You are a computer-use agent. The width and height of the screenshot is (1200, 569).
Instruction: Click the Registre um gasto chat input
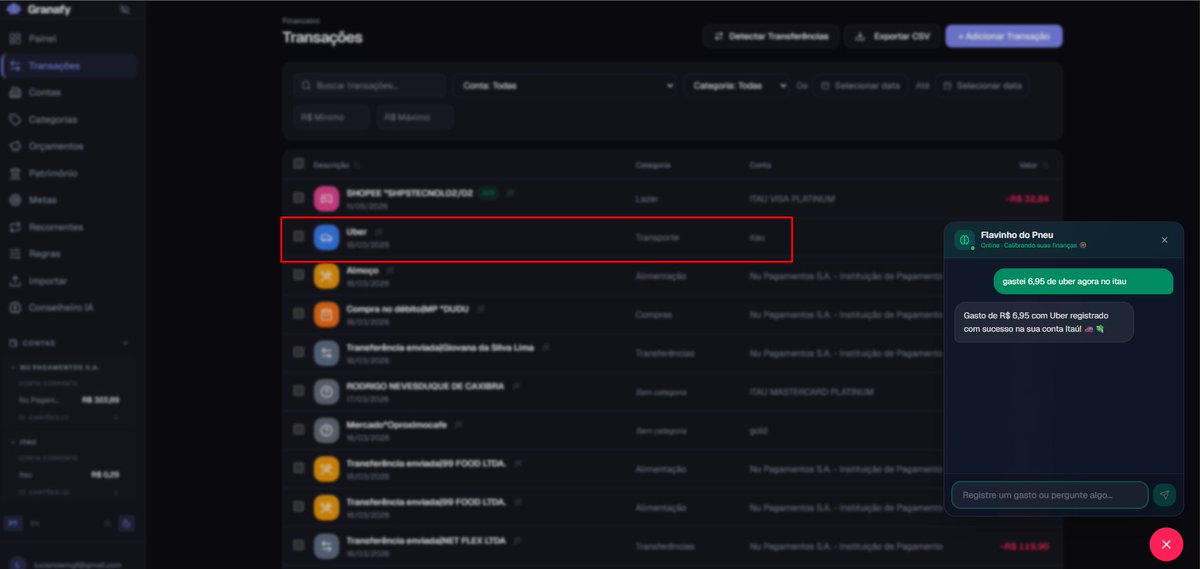(x=1049, y=495)
